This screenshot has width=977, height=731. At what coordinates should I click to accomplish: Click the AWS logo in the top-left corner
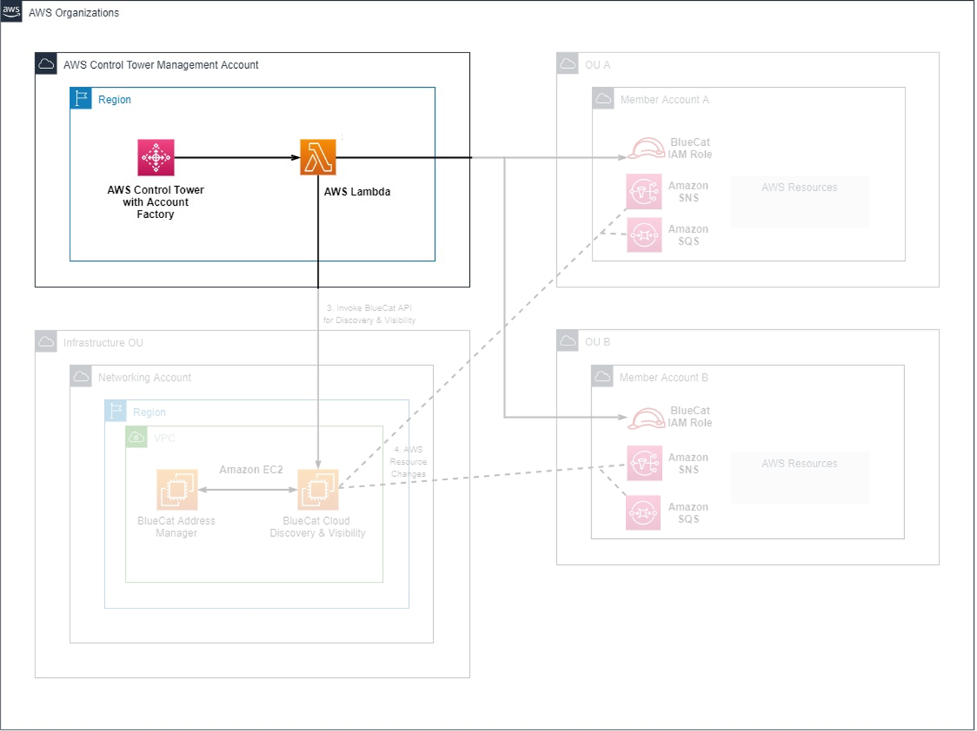pos(11,11)
